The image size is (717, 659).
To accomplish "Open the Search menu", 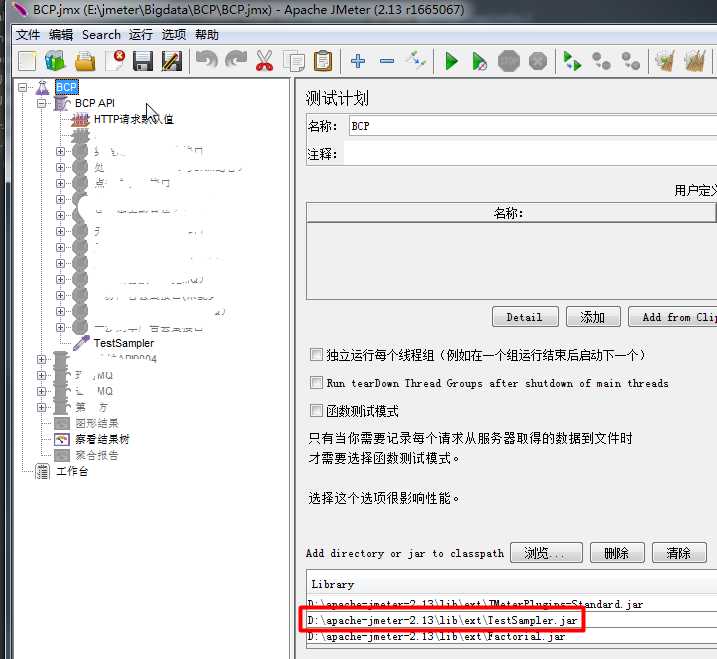I will pyautogui.click(x=101, y=35).
